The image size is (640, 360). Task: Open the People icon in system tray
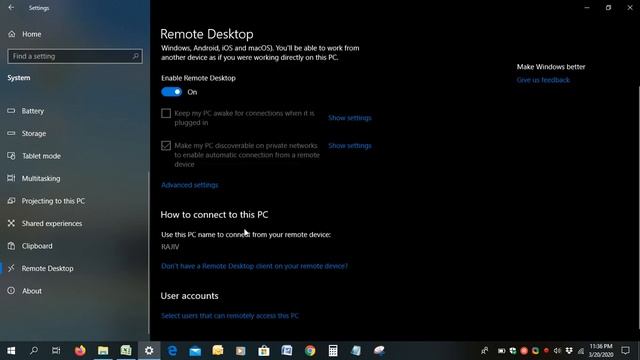coord(484,351)
